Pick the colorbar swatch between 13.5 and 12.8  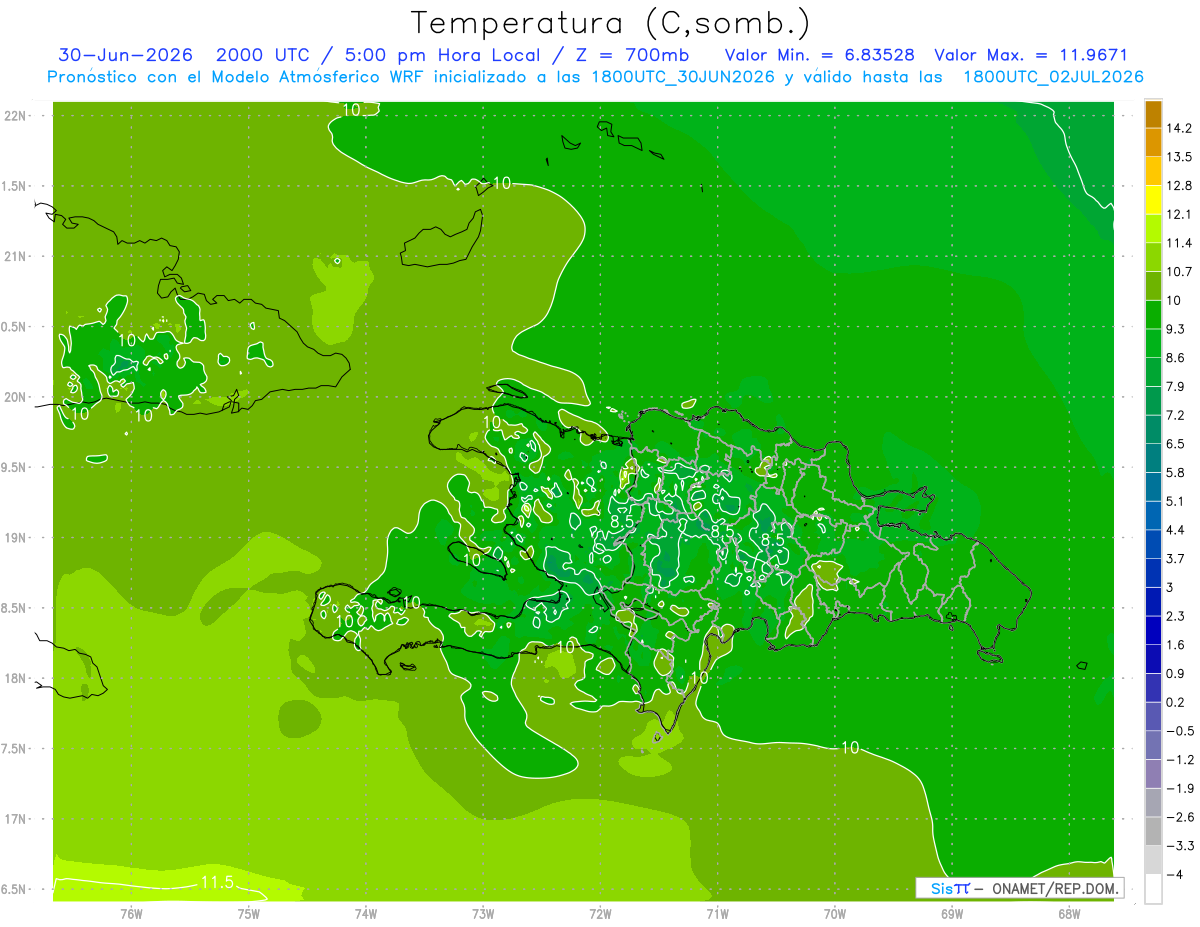coord(1153,171)
